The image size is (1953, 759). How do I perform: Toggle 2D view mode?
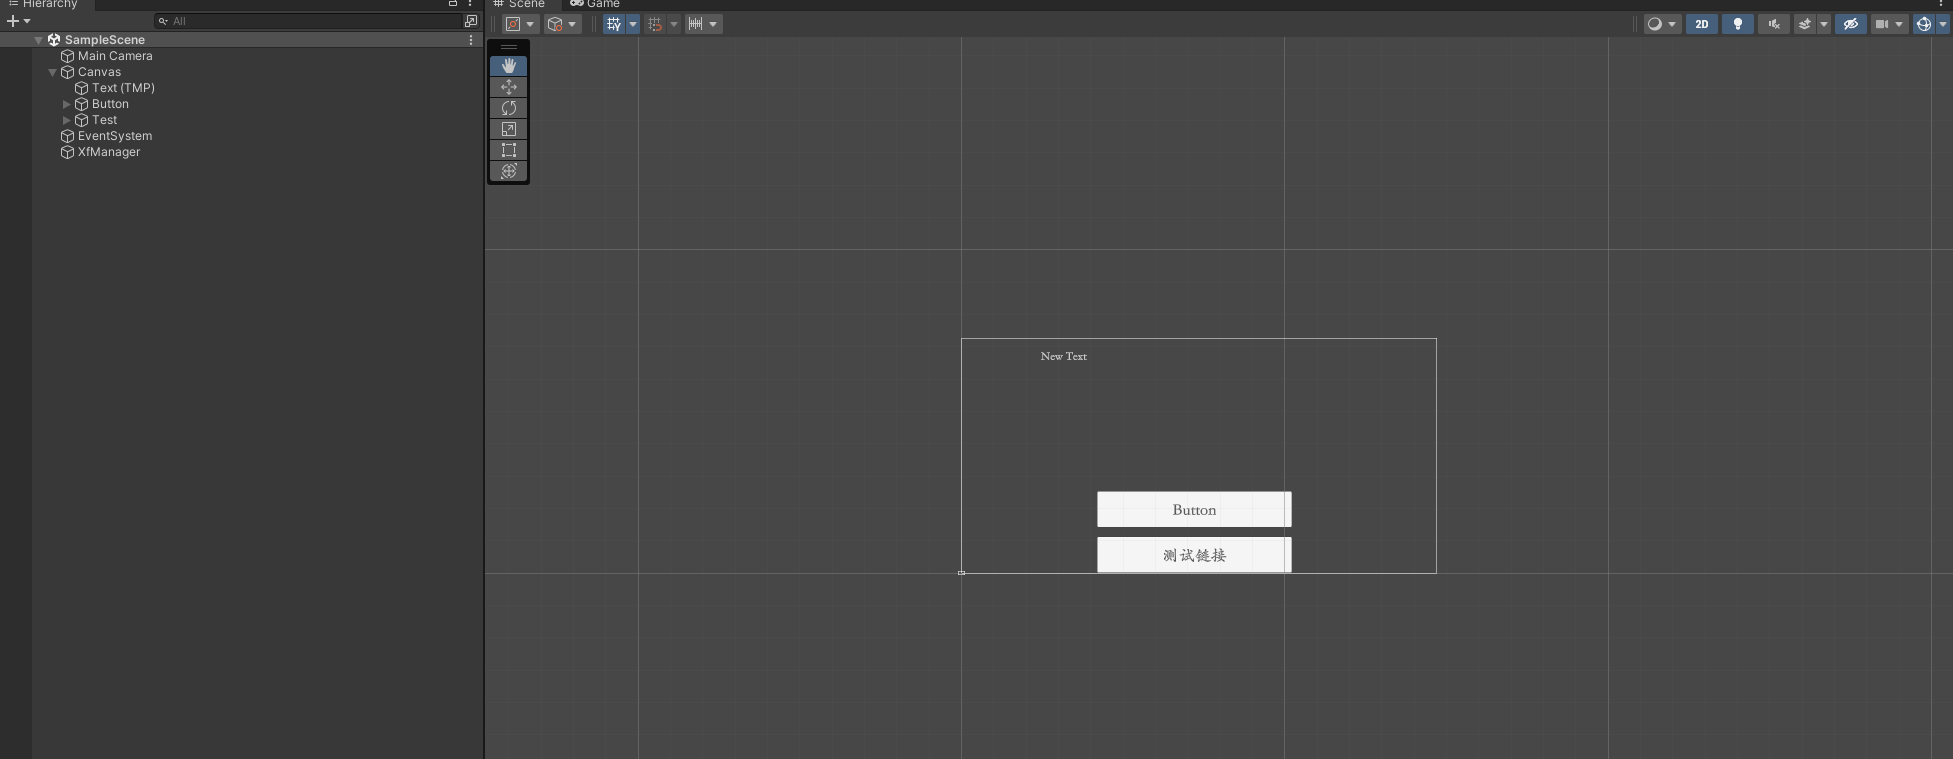(x=1702, y=24)
